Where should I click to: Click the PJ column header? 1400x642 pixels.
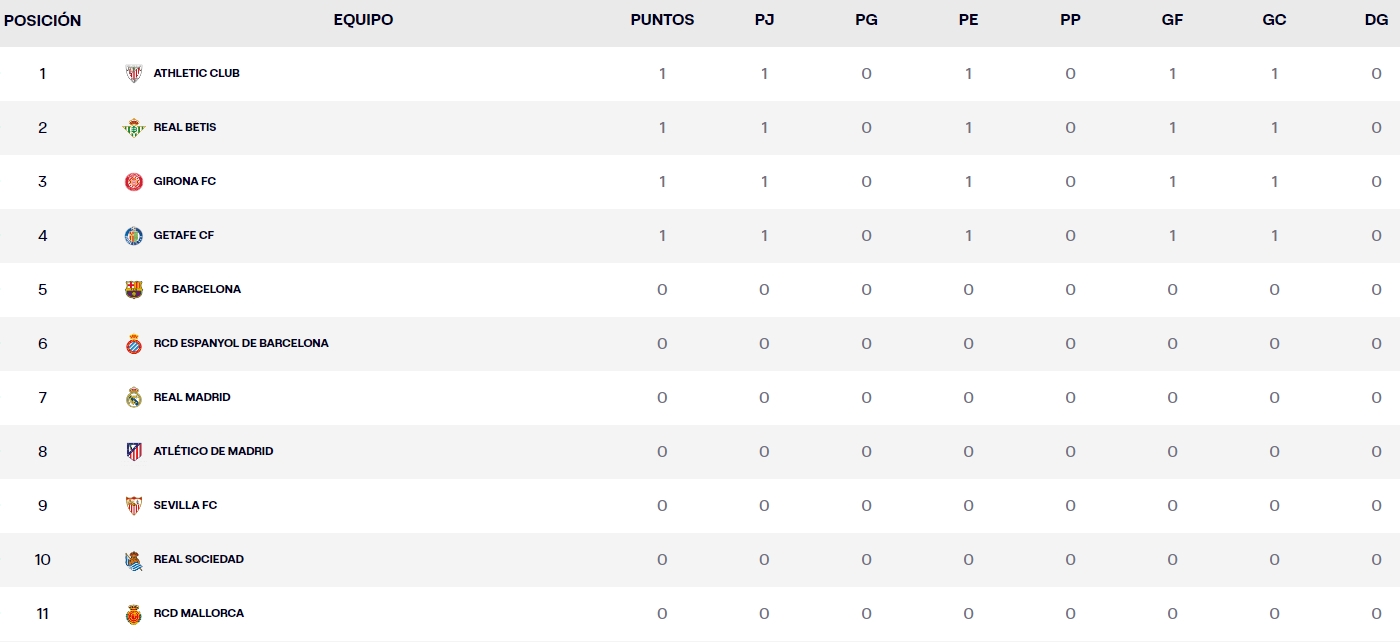point(764,20)
